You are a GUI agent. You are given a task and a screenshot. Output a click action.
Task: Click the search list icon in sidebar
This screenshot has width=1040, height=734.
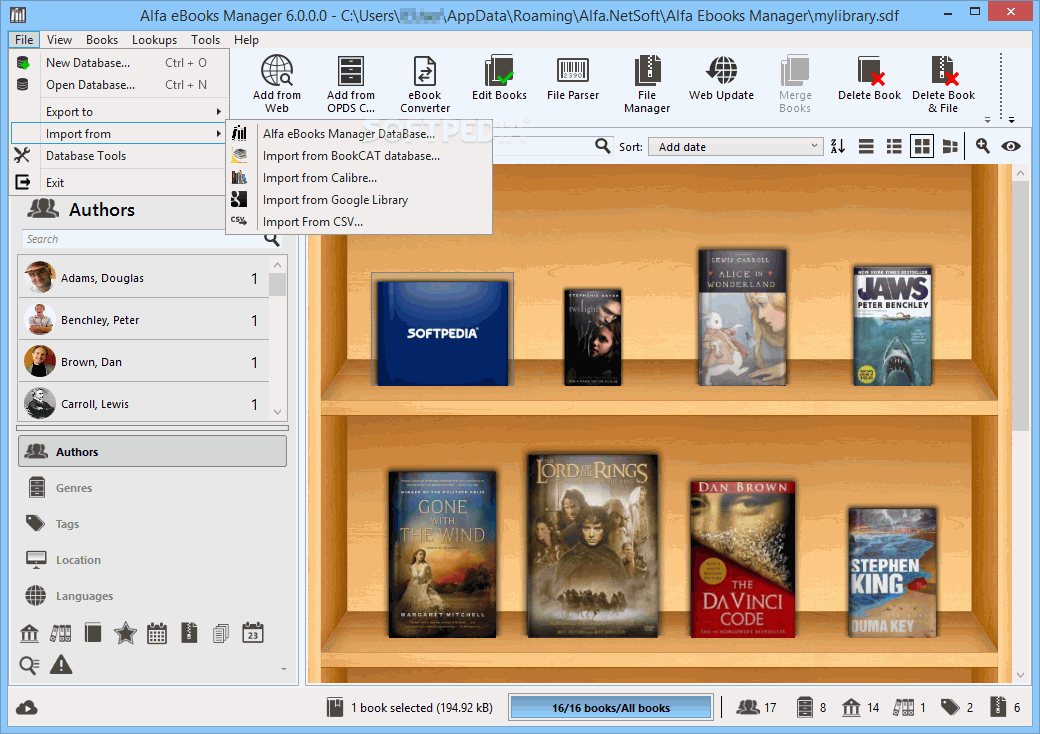point(29,665)
